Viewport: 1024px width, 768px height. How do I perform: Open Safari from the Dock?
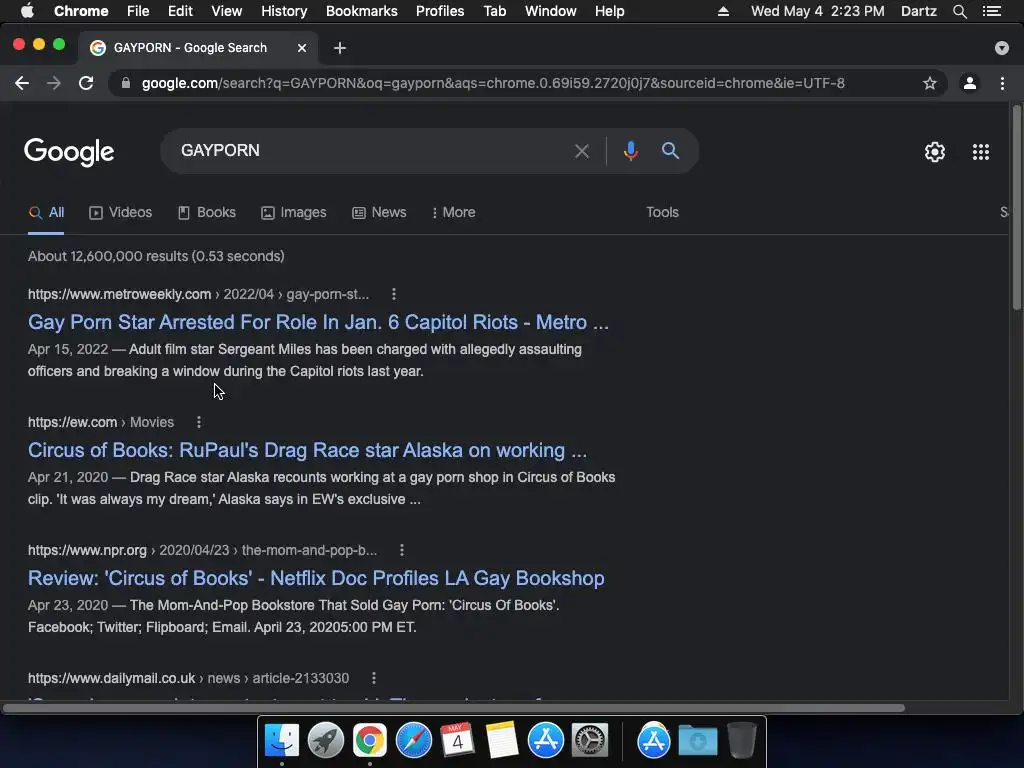coord(413,741)
